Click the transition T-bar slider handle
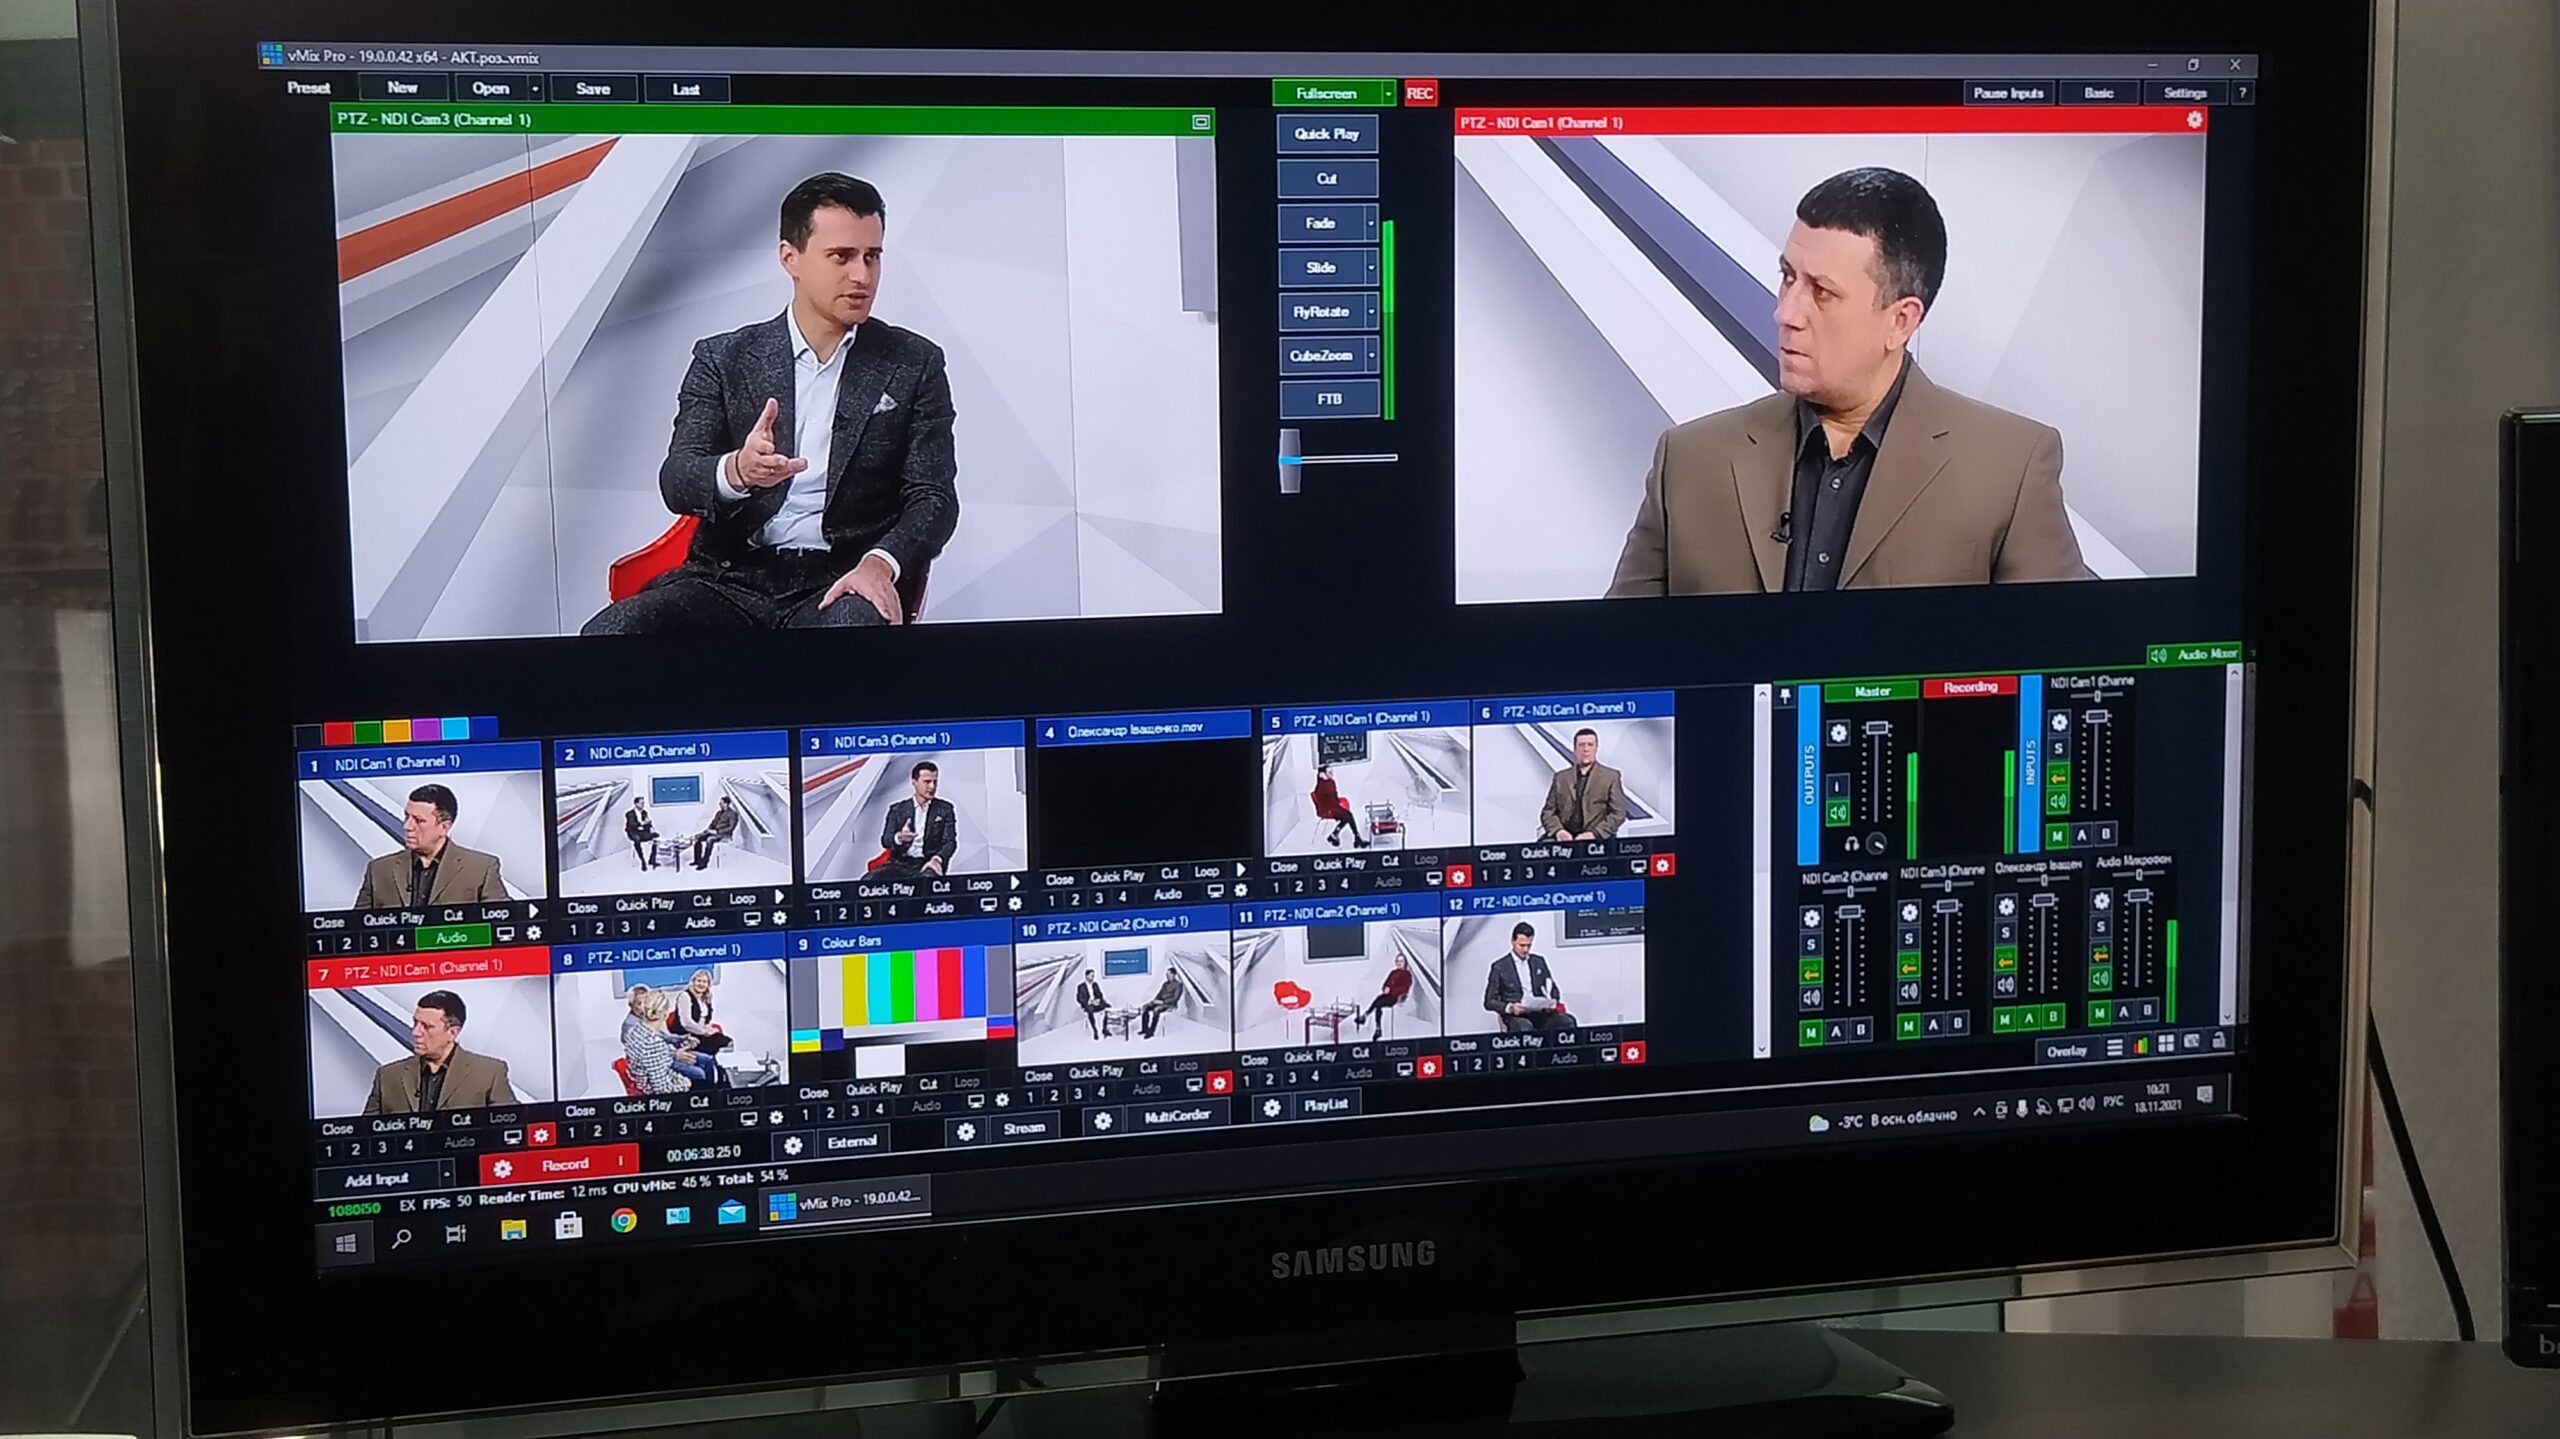The image size is (2560, 1439). coord(1290,461)
